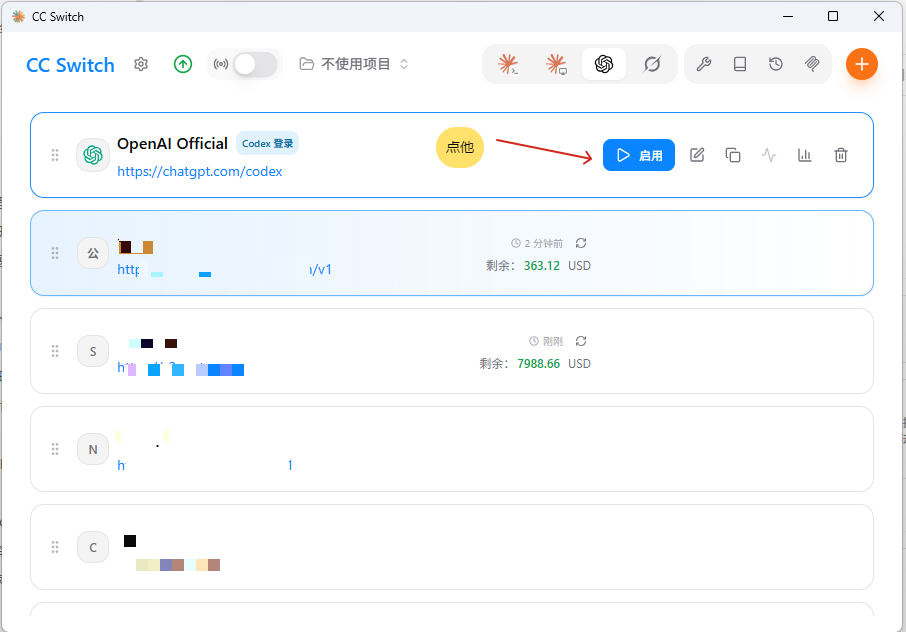Minimize the CC Switch window

788,16
